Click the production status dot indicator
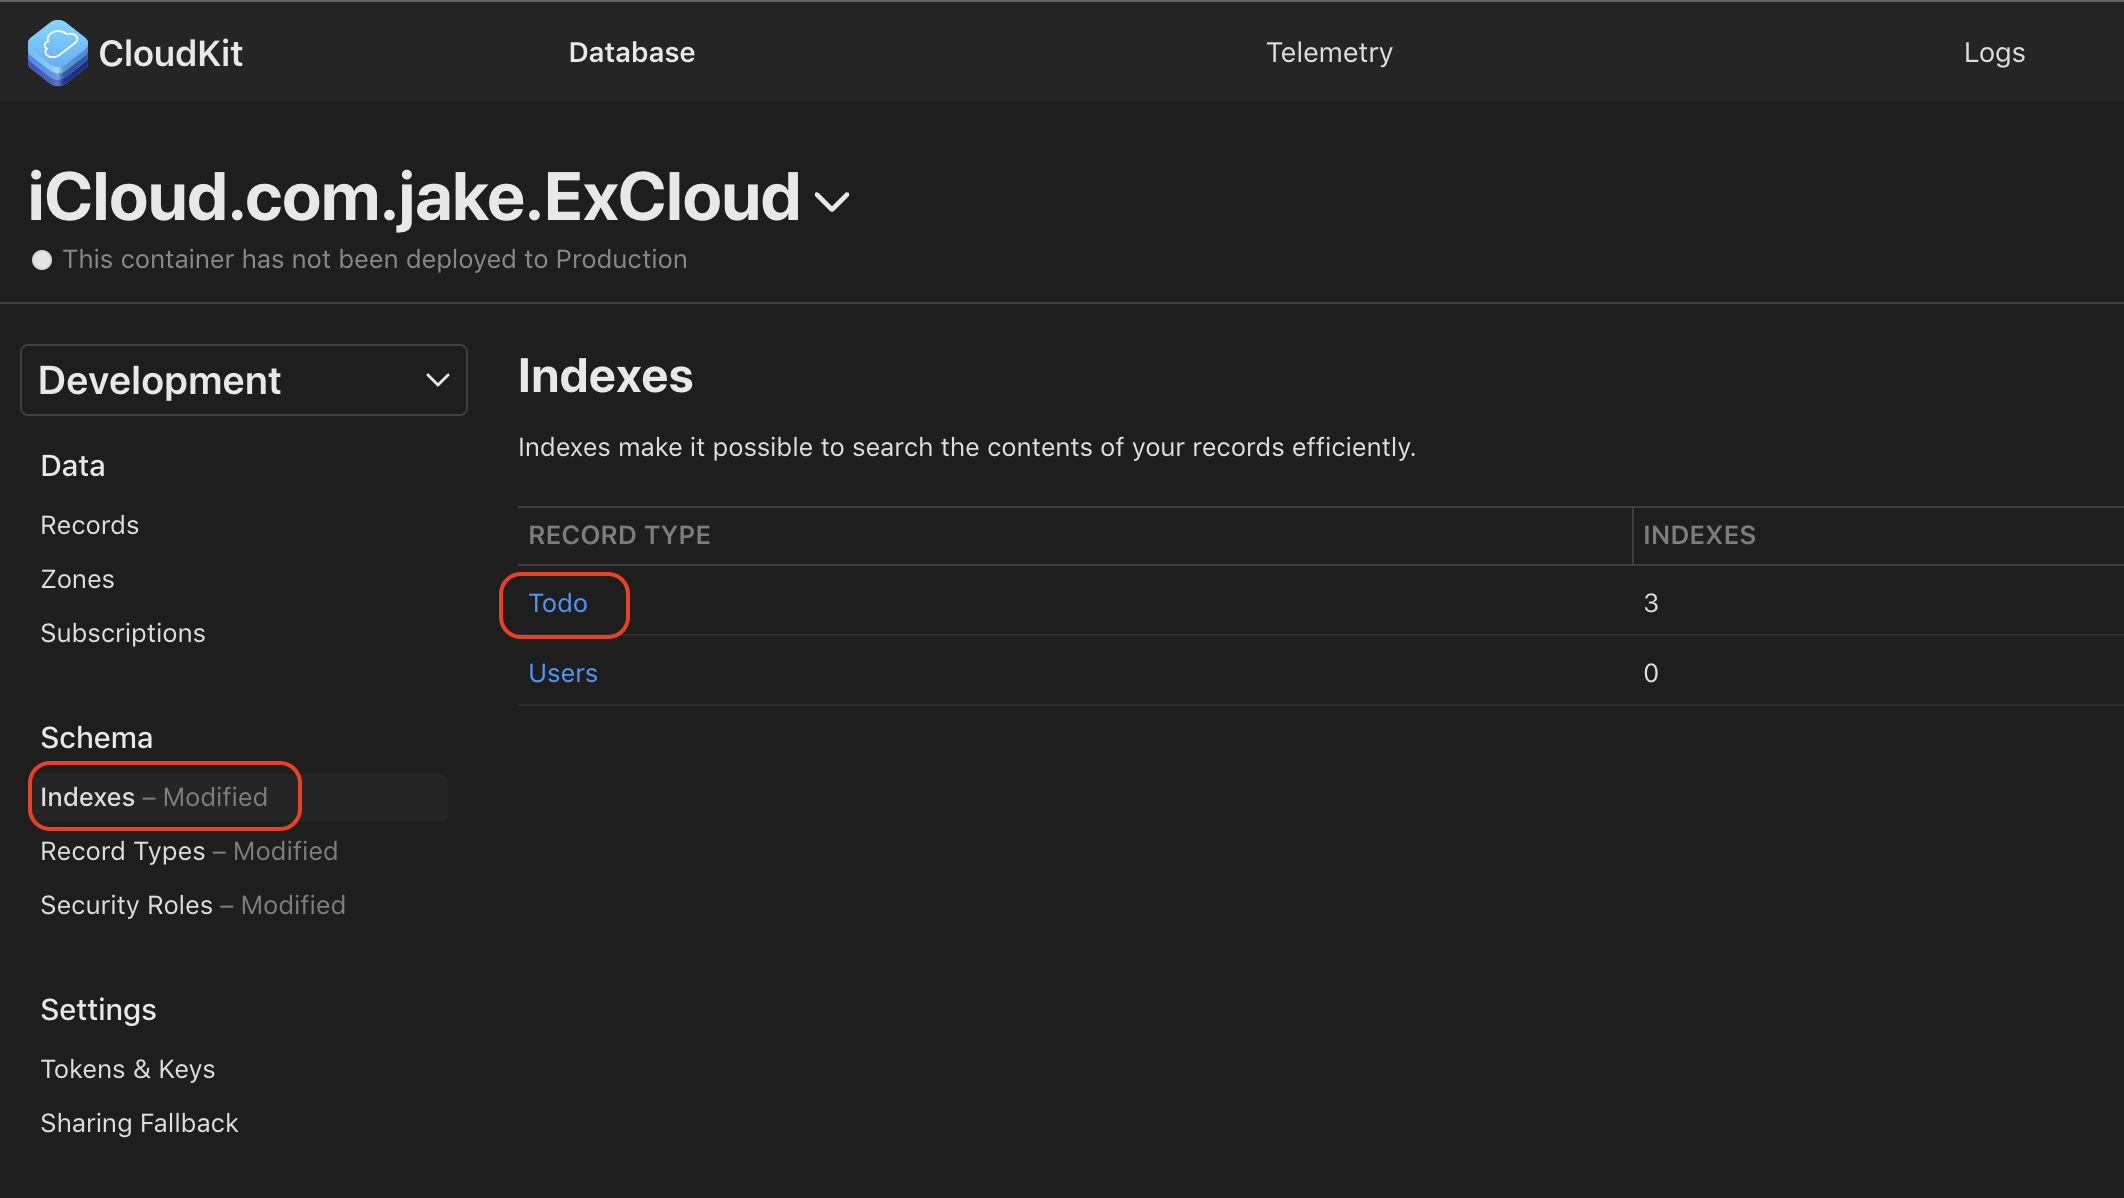The image size is (2124, 1198). [42, 260]
